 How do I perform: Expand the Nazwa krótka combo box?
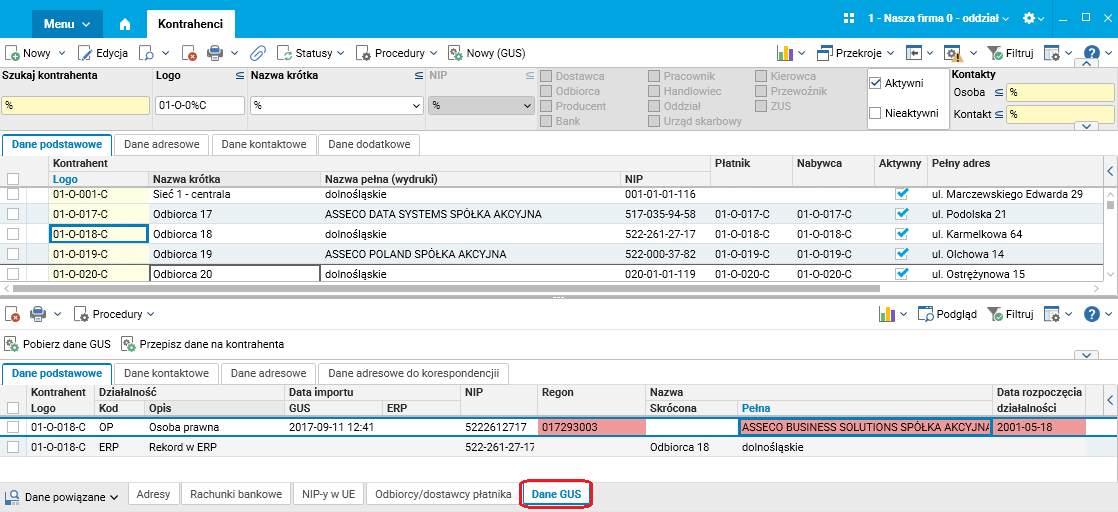[x=416, y=105]
